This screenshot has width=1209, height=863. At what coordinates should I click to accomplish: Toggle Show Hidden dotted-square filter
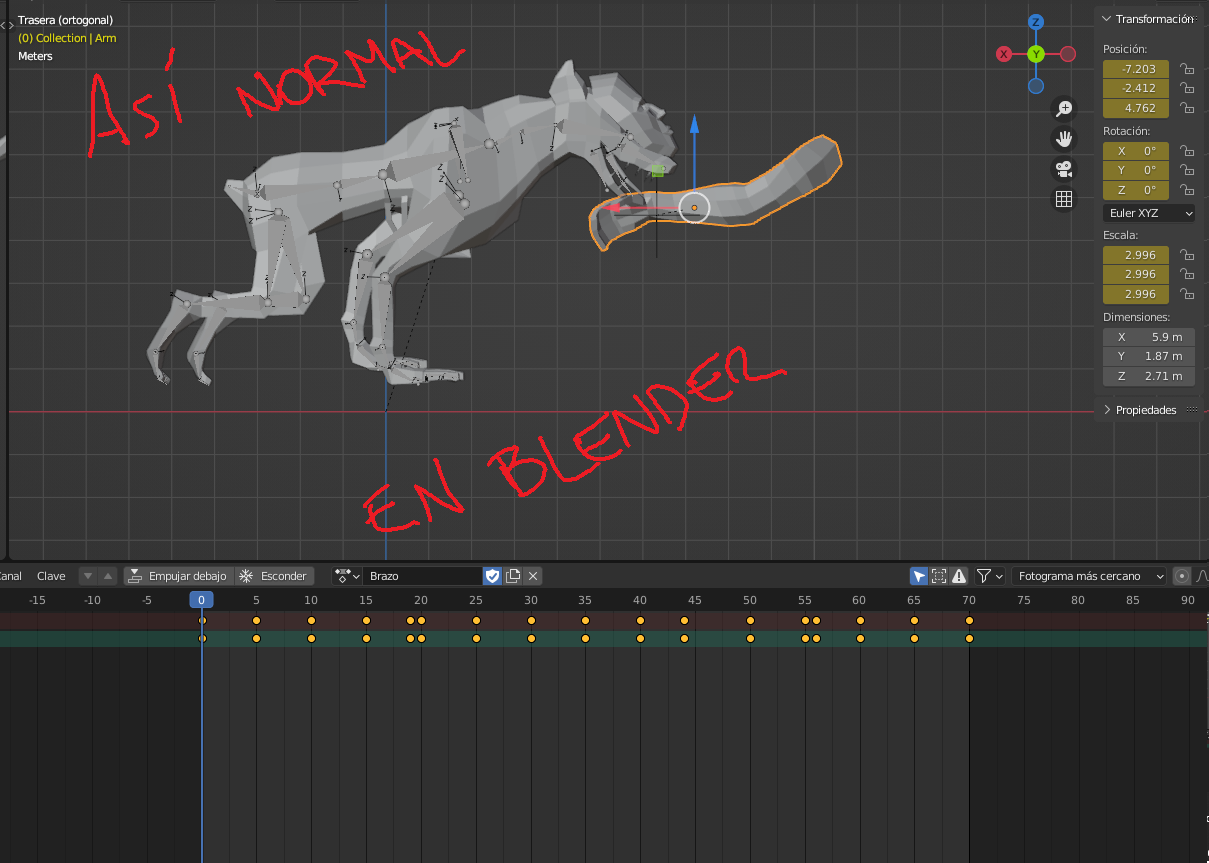[x=939, y=576]
